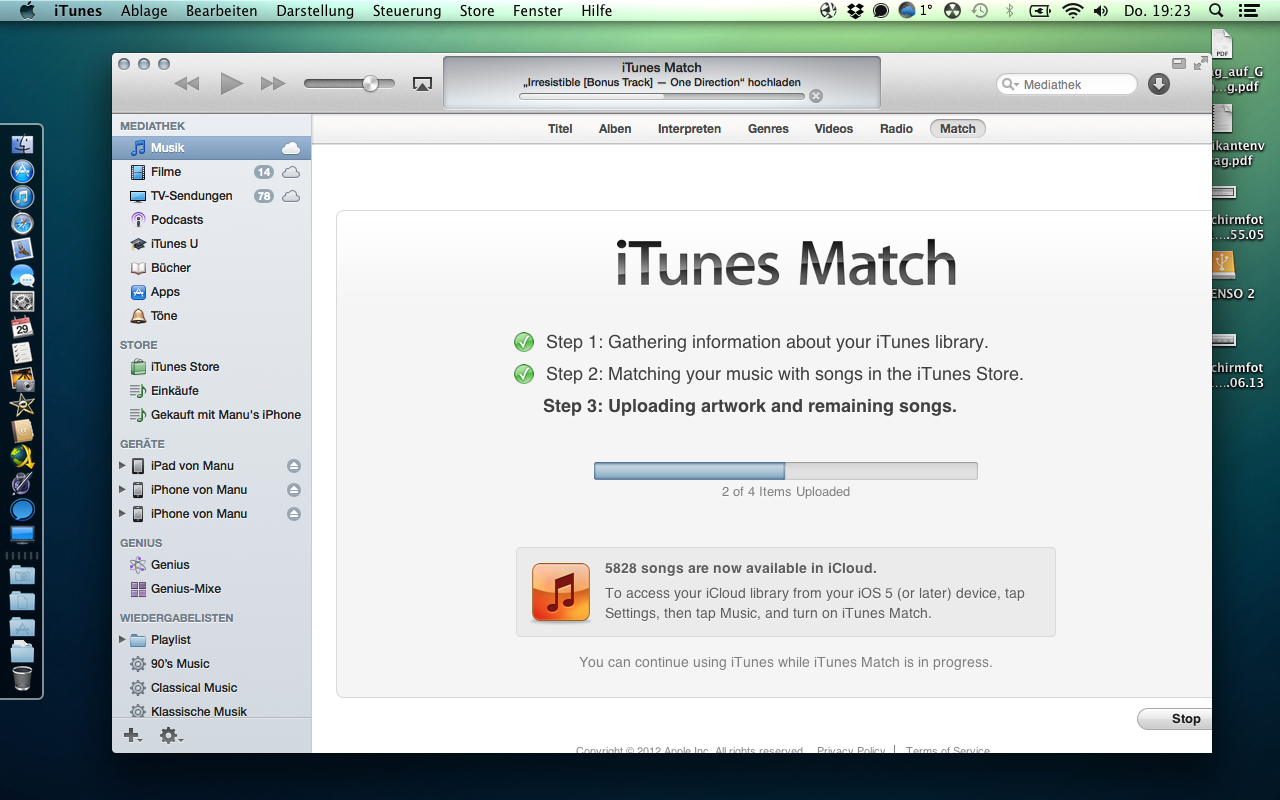The image size is (1280, 800).
Task: Open TV-Sendungen library
Action: [x=212, y=196]
